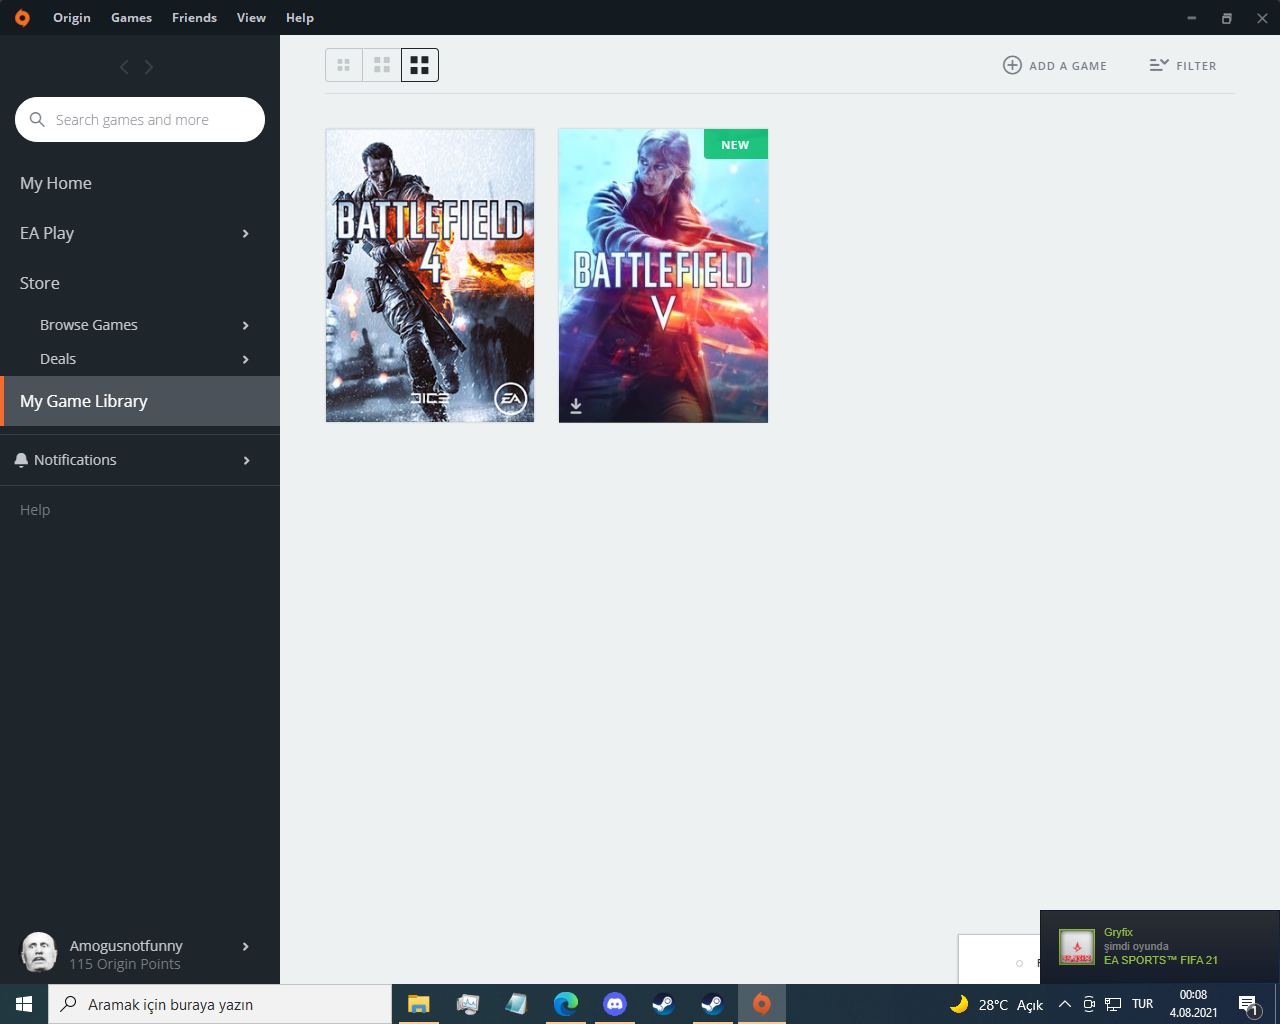Open Notifications in the sidebar
The image size is (1280, 1024).
tap(75, 460)
